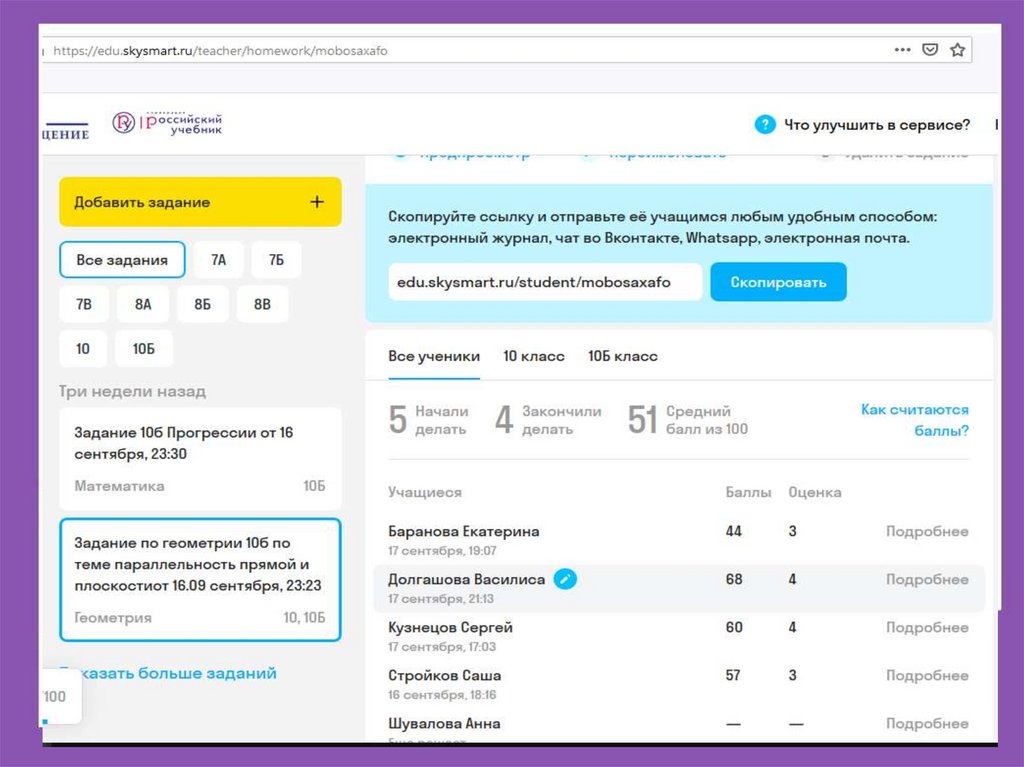This screenshot has width=1024, height=767.
Task: Click the Pocket save icon in address bar
Action: (930, 50)
